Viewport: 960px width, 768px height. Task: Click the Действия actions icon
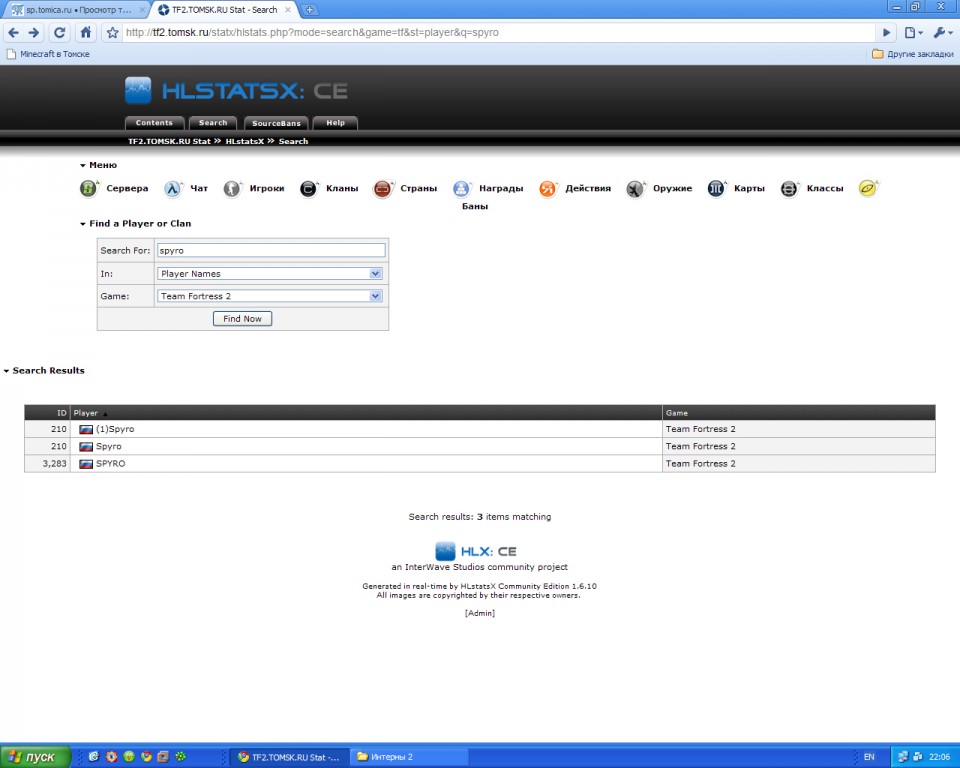(547, 188)
